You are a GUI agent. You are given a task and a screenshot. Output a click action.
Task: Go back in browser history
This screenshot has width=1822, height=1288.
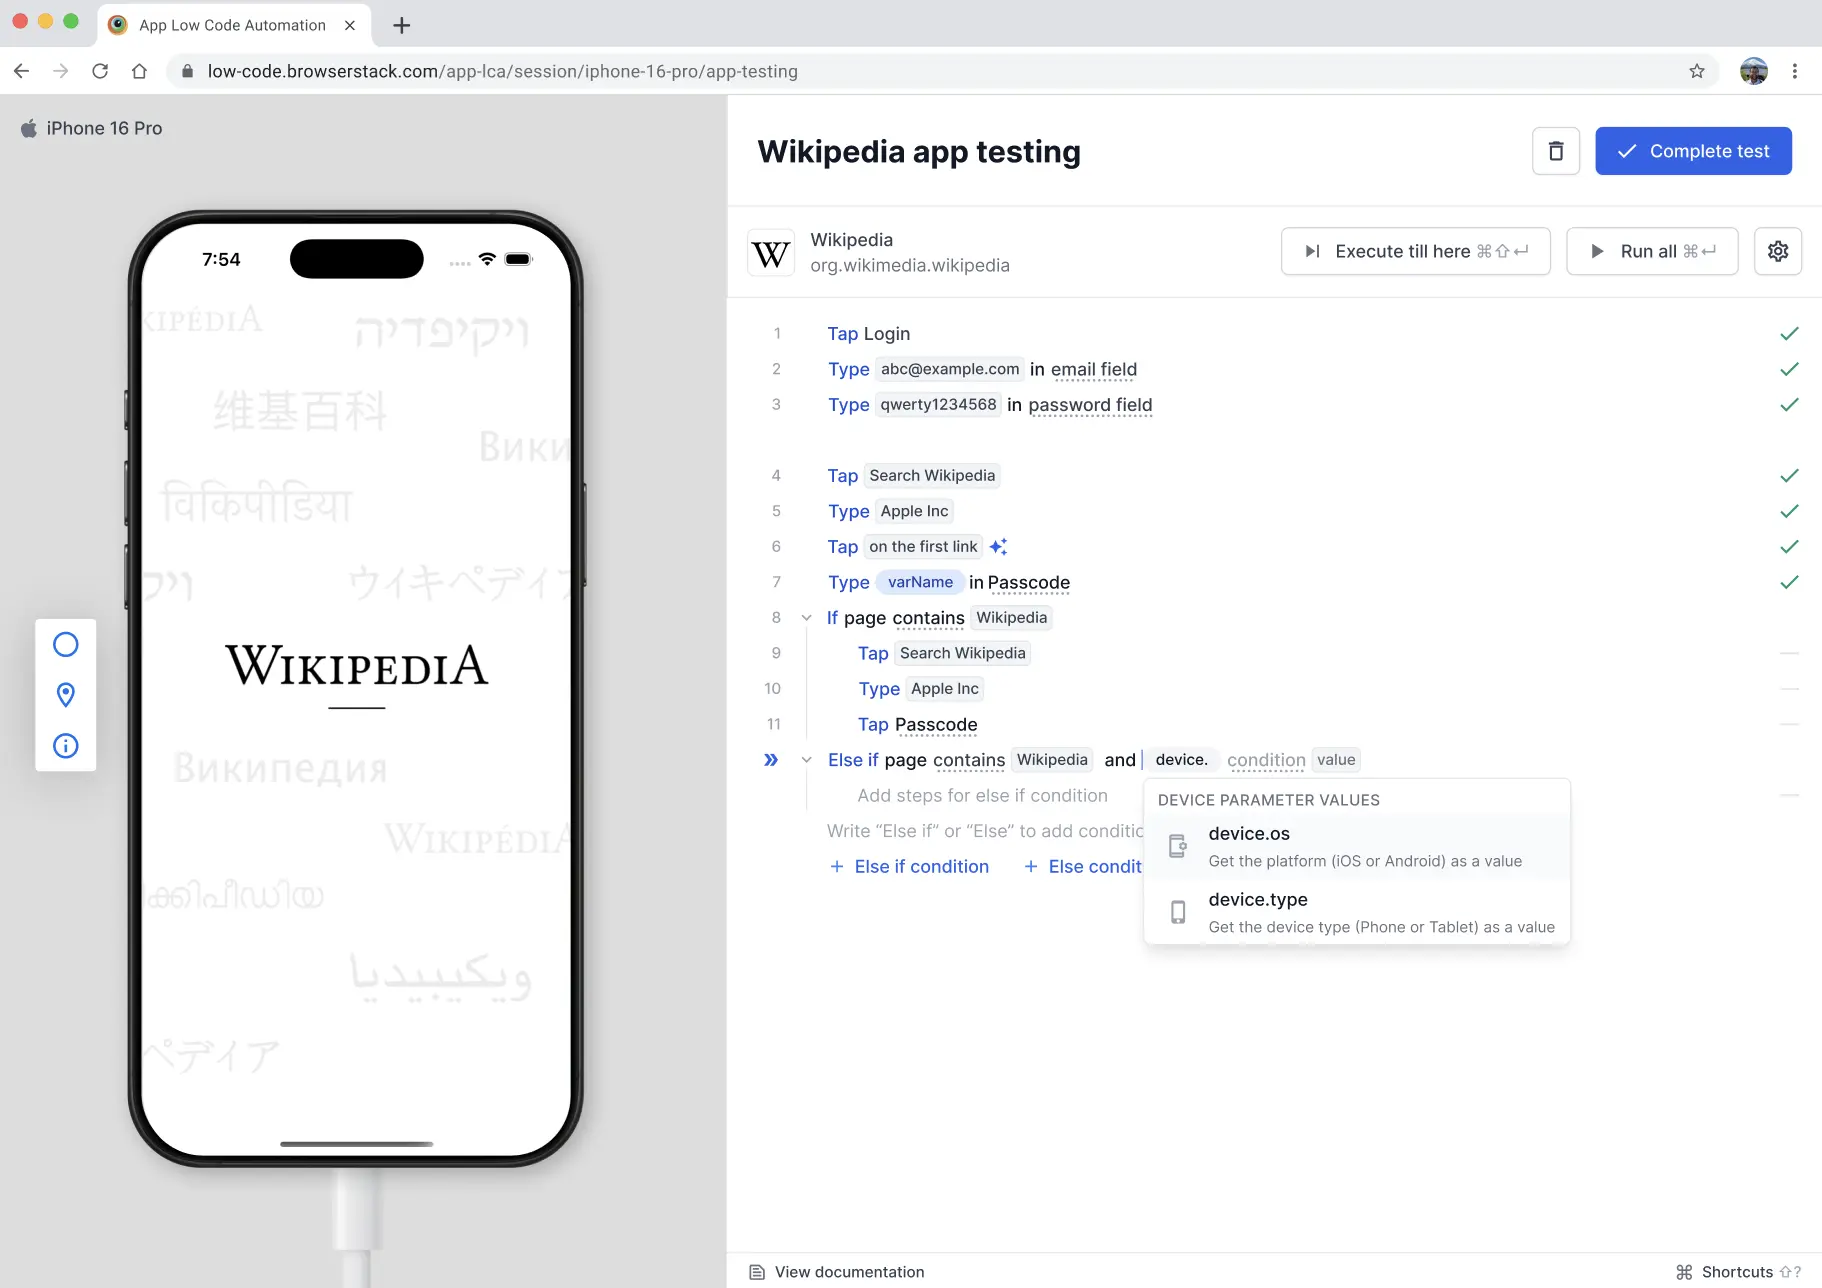coord(22,71)
